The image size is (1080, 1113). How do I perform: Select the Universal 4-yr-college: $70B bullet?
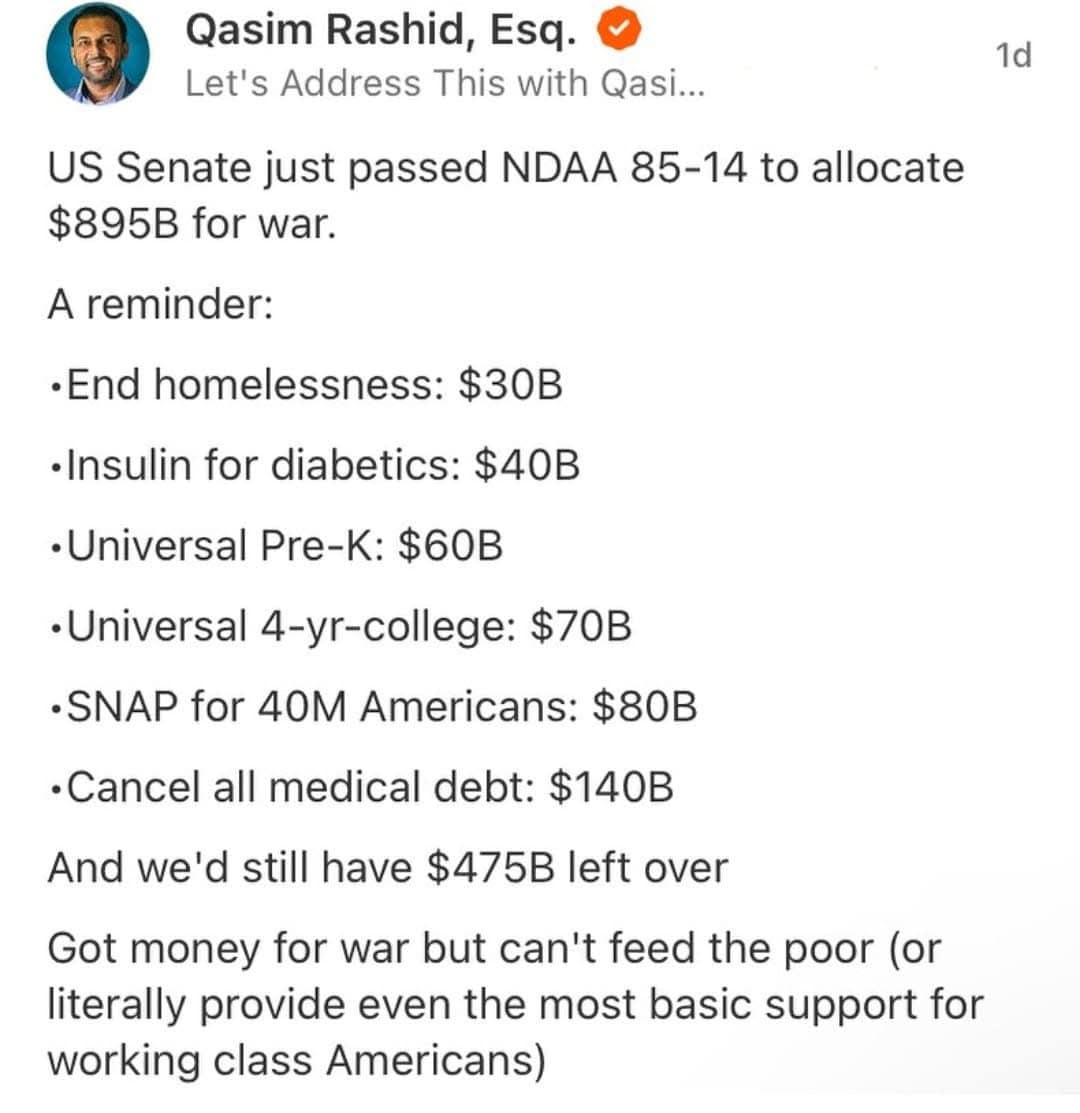click(x=341, y=626)
